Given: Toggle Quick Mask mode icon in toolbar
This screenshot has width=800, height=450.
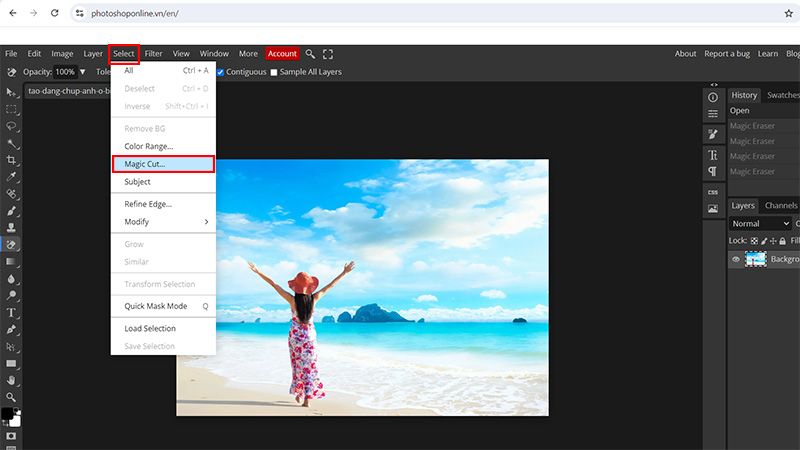Looking at the screenshot, I should [x=11, y=436].
